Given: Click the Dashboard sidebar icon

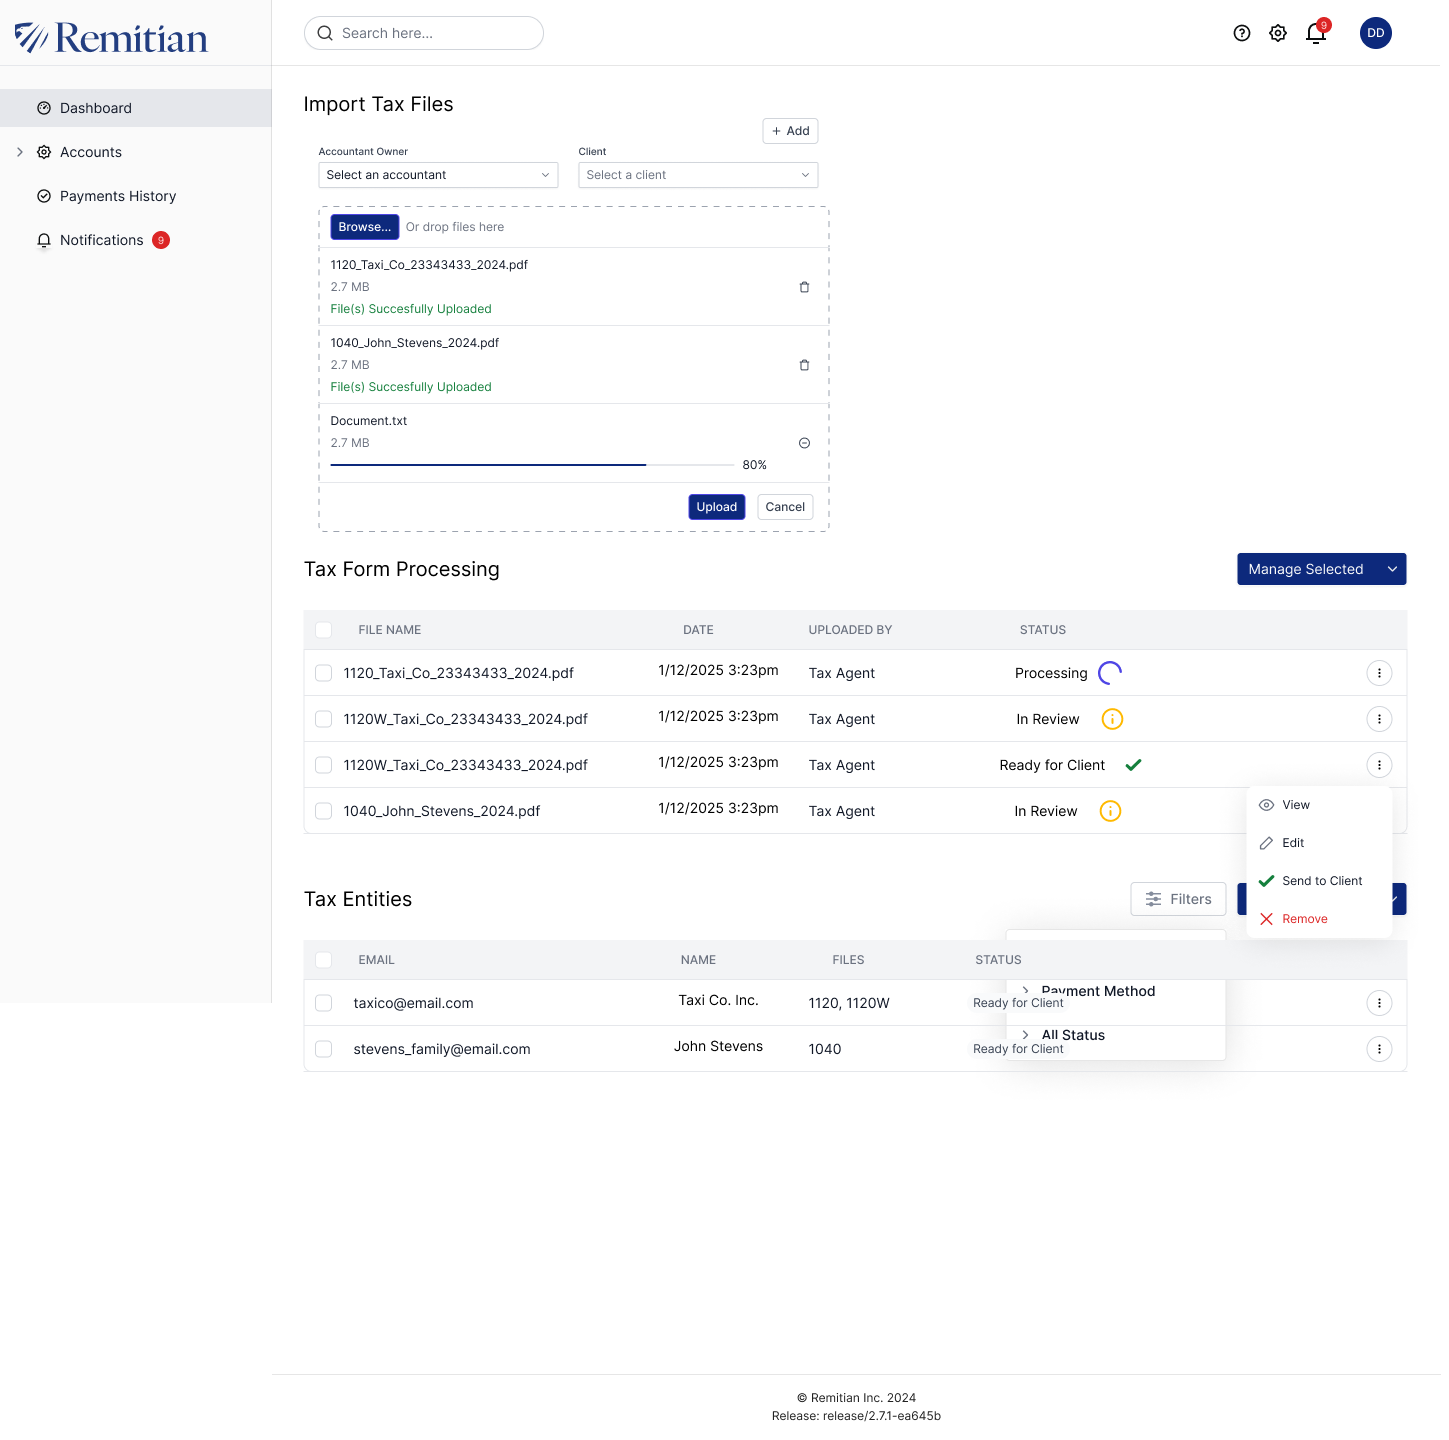Looking at the screenshot, I should pos(44,108).
